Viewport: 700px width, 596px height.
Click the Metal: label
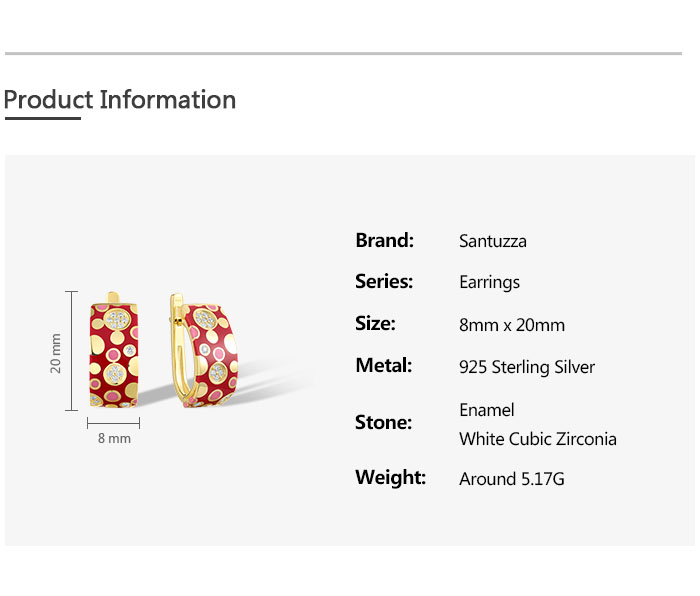click(383, 365)
